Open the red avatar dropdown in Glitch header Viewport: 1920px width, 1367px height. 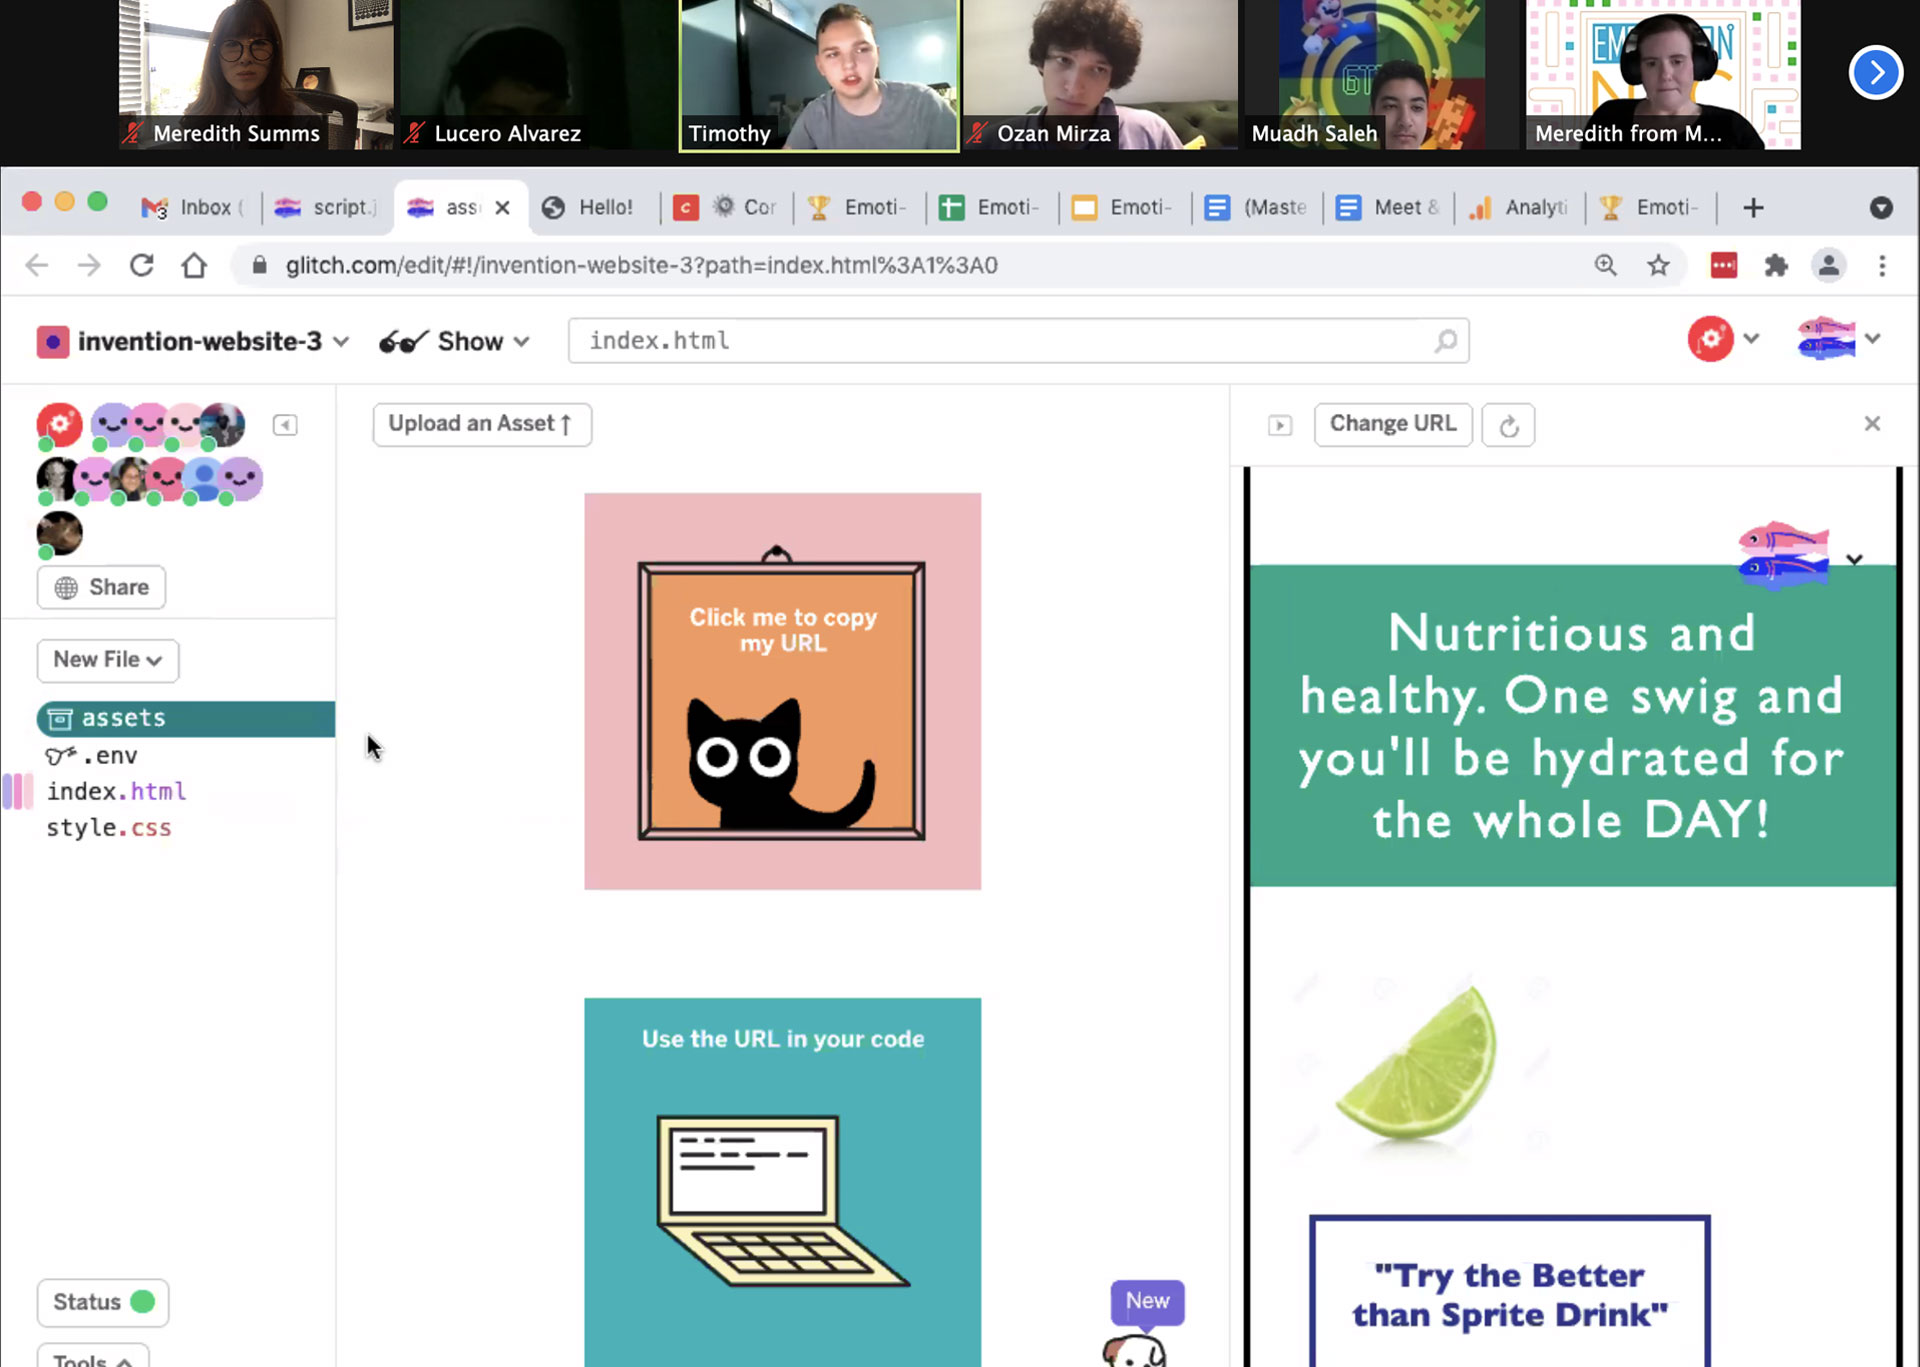click(1724, 339)
